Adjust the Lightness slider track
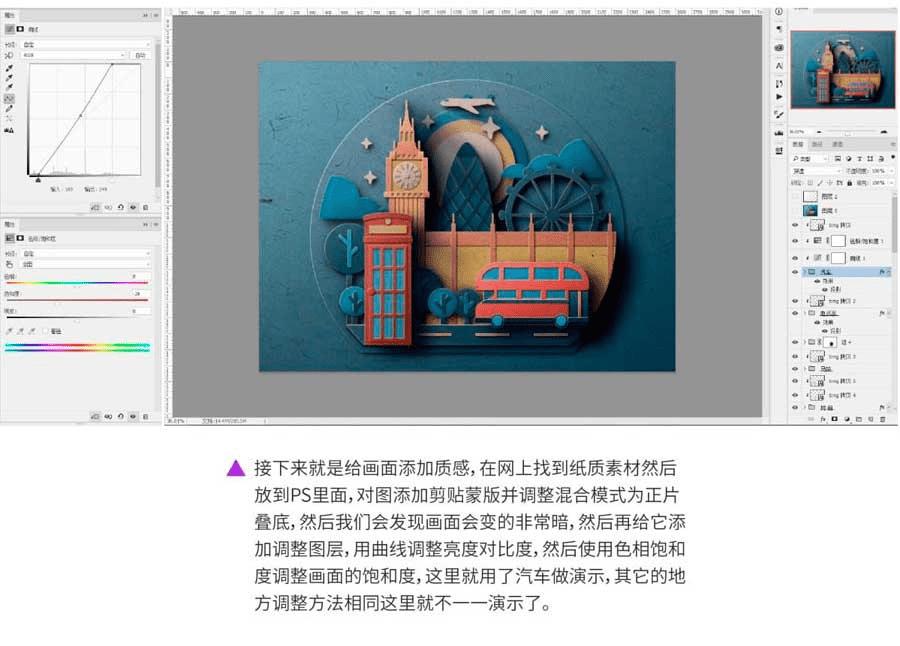 77,317
